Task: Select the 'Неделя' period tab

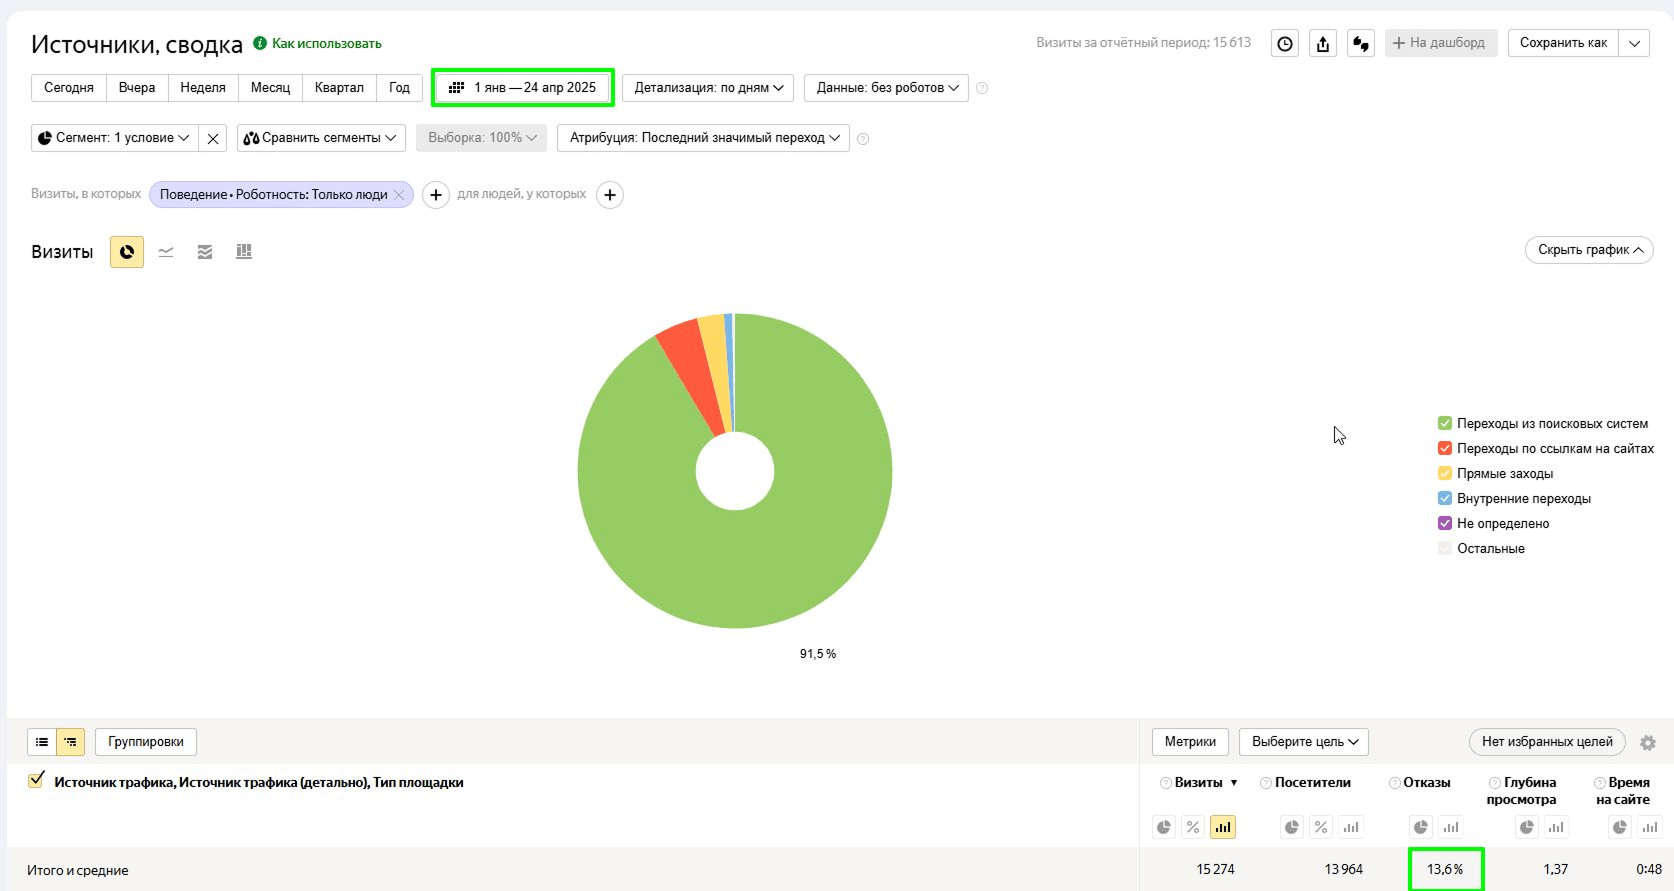Action: pyautogui.click(x=203, y=88)
